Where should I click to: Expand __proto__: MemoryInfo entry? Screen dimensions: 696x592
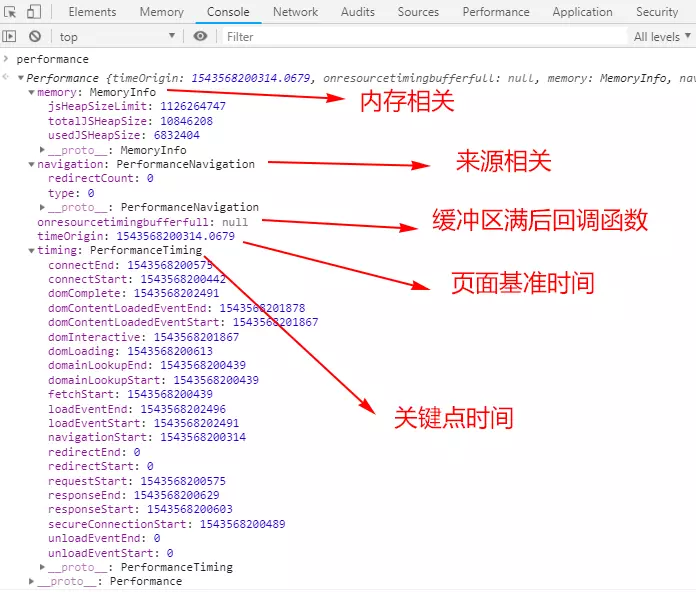coord(43,150)
